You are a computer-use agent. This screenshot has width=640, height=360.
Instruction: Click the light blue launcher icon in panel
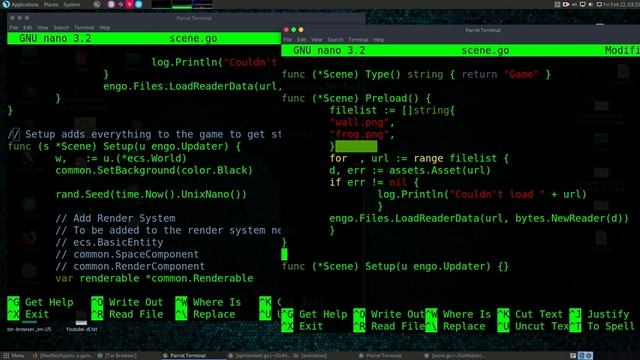[139, 4]
